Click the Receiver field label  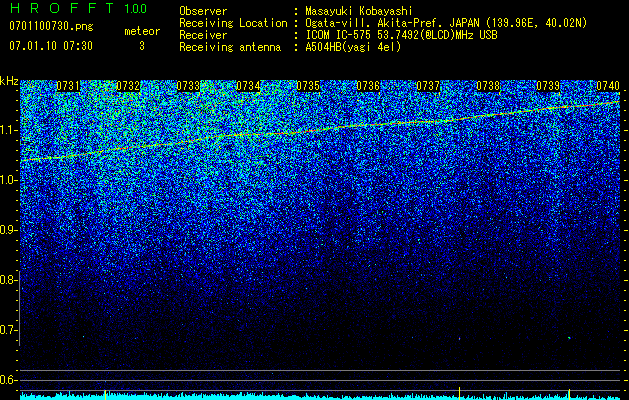click(203, 35)
